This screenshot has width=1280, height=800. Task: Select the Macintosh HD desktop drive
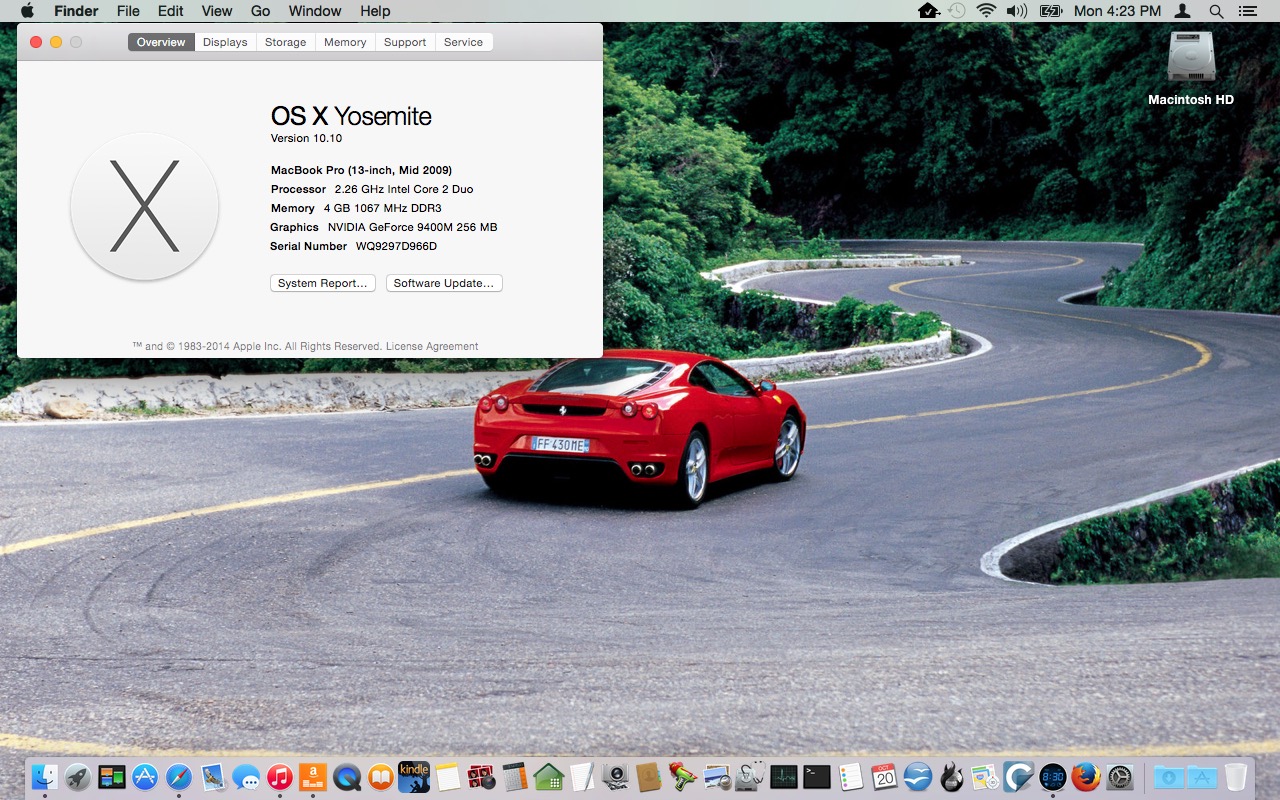pos(1191,68)
